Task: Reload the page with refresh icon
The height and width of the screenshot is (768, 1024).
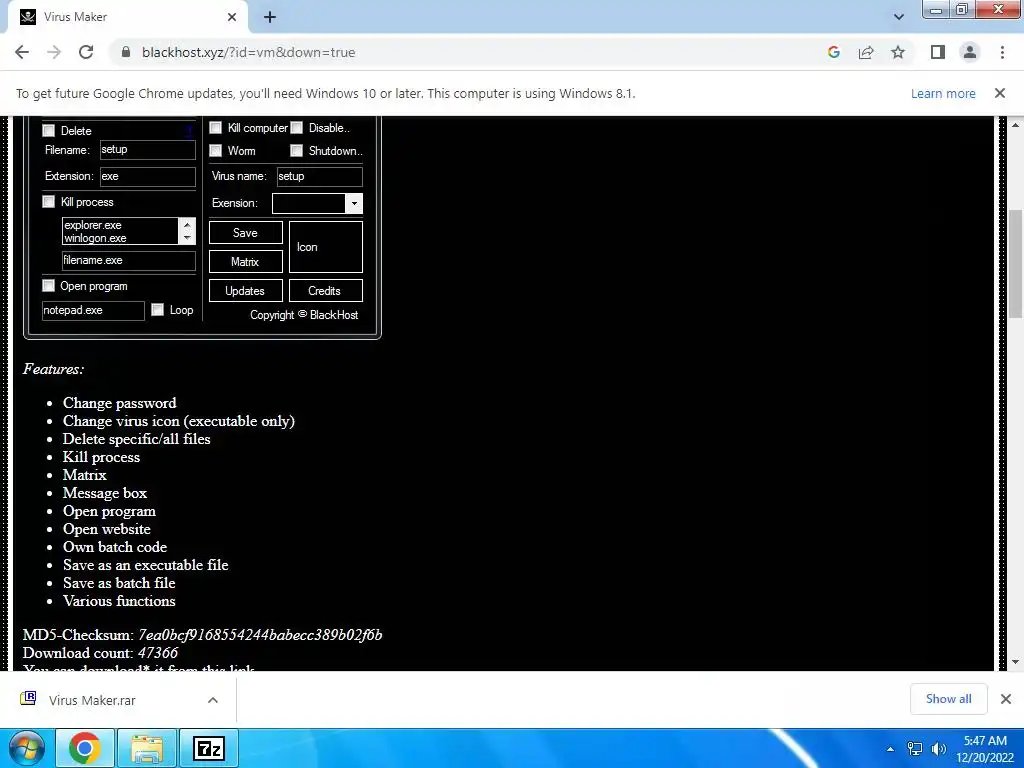Action: coord(86,52)
